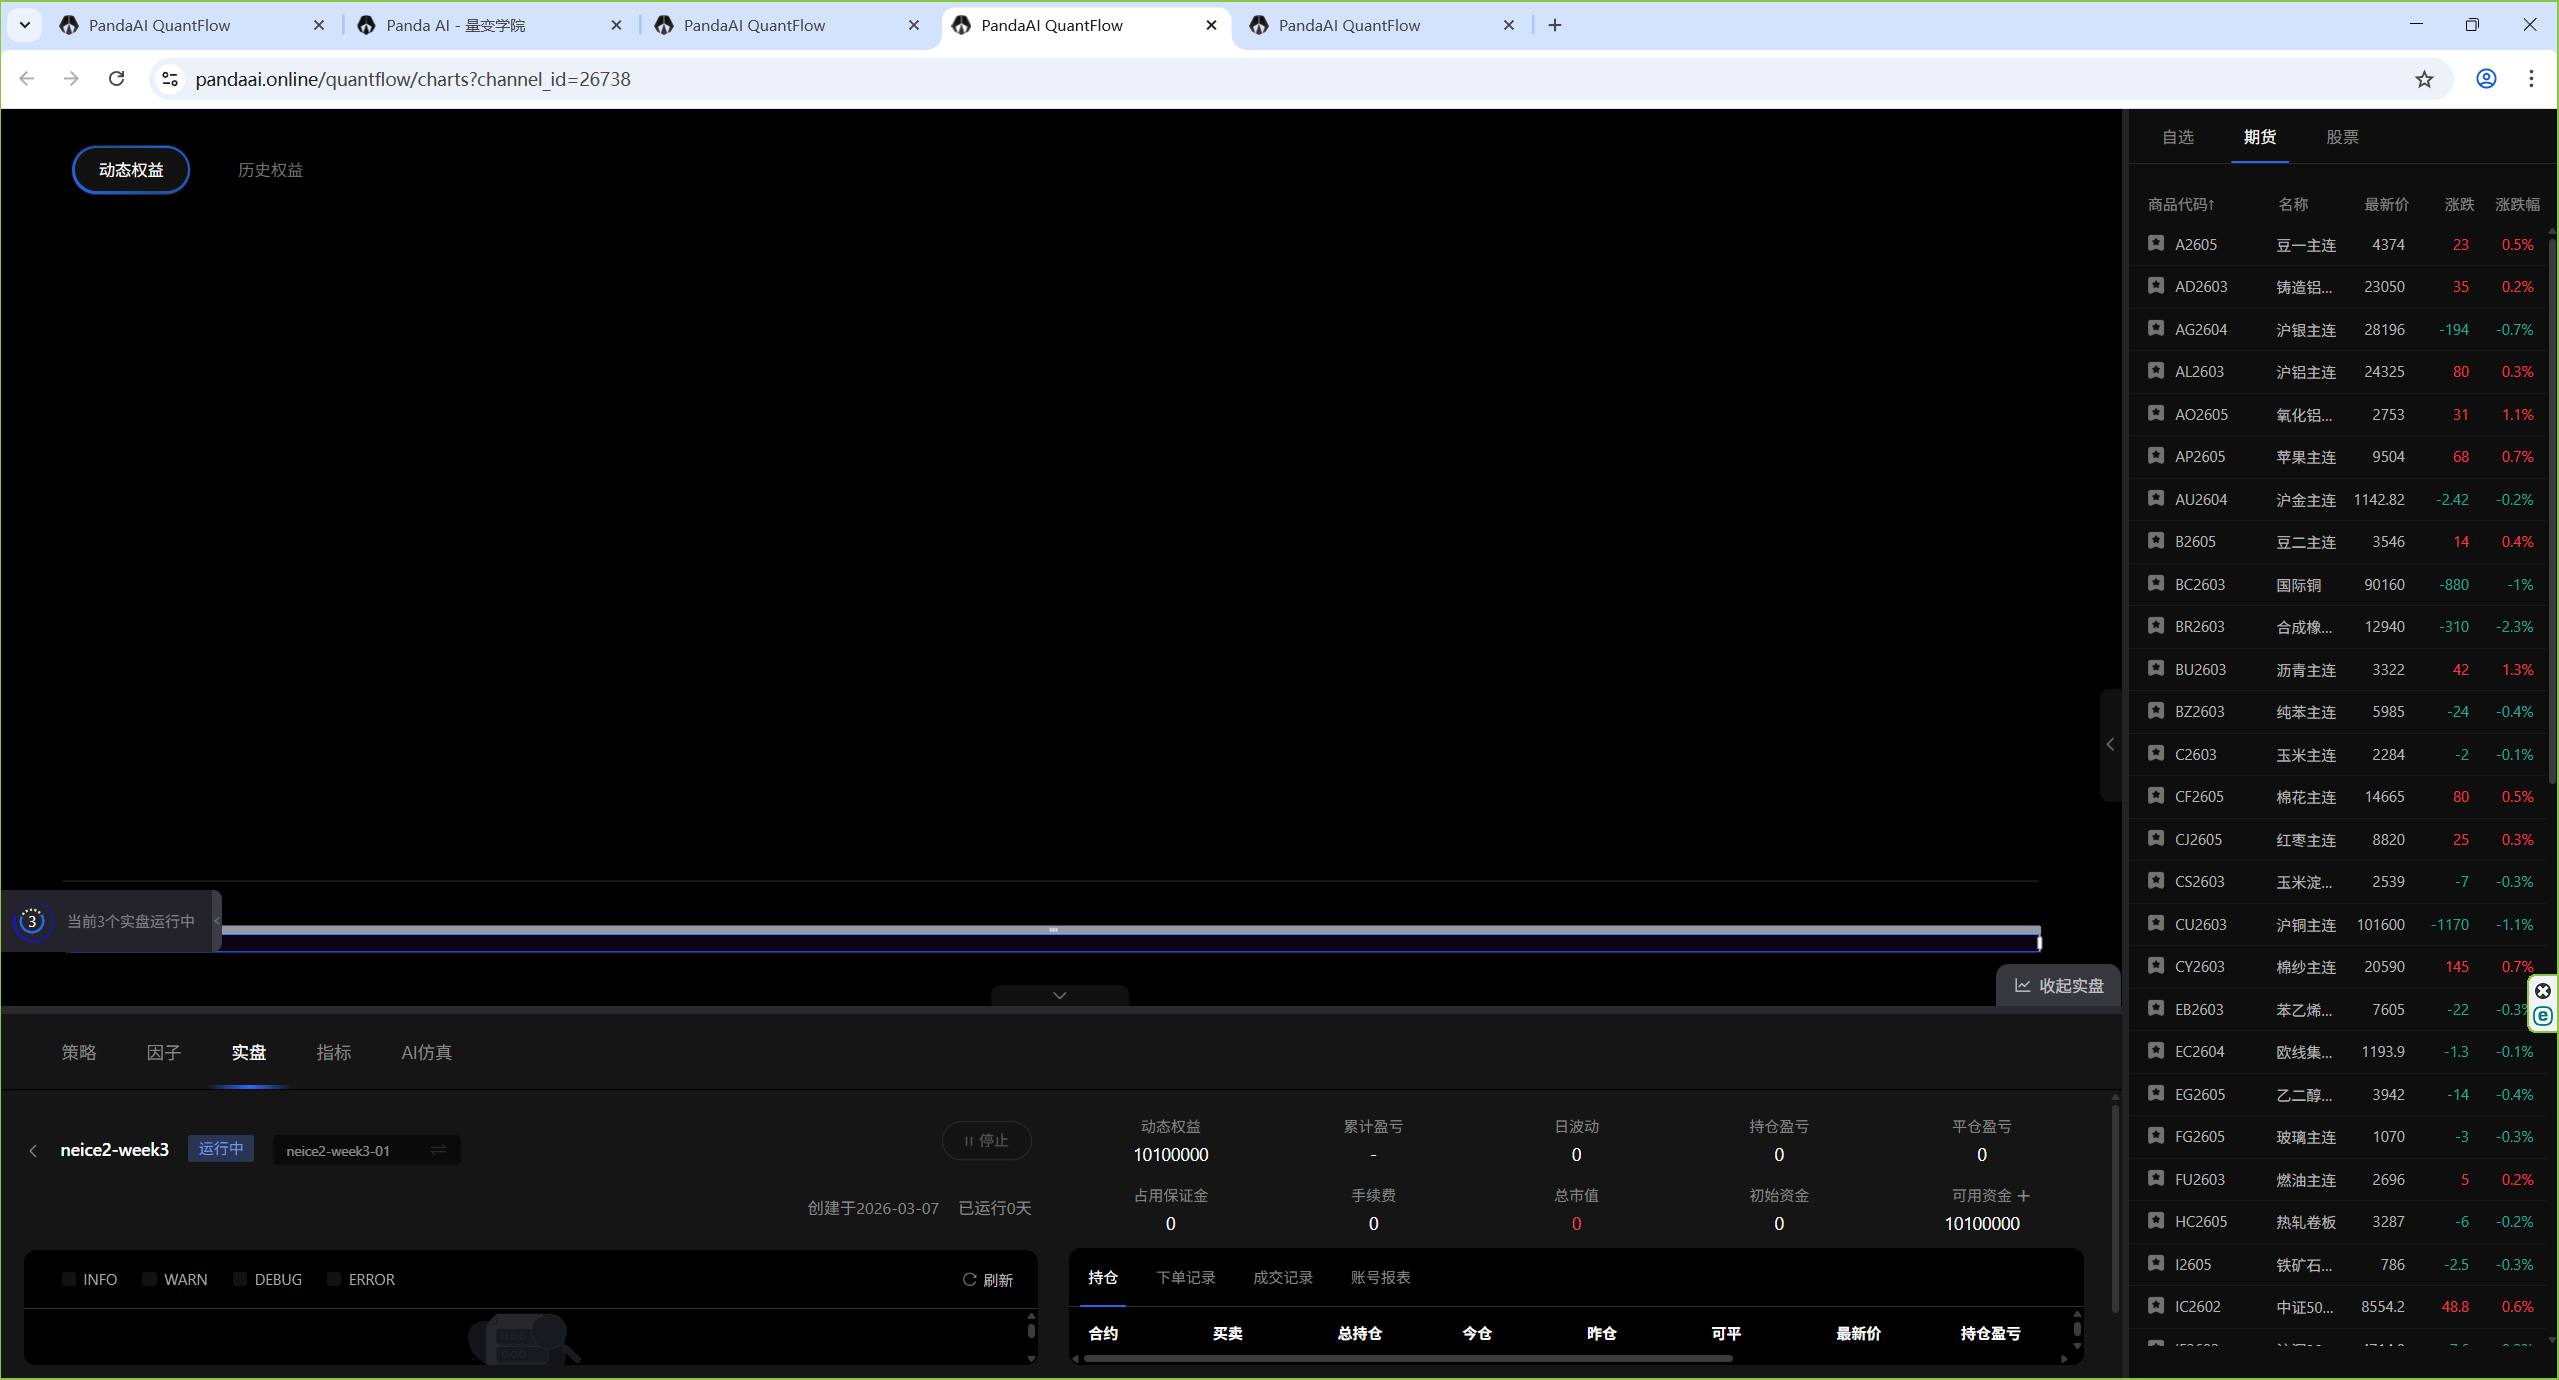The width and height of the screenshot is (2559, 1380).
Task: Focus the browser address bar URL
Action: 413,79
